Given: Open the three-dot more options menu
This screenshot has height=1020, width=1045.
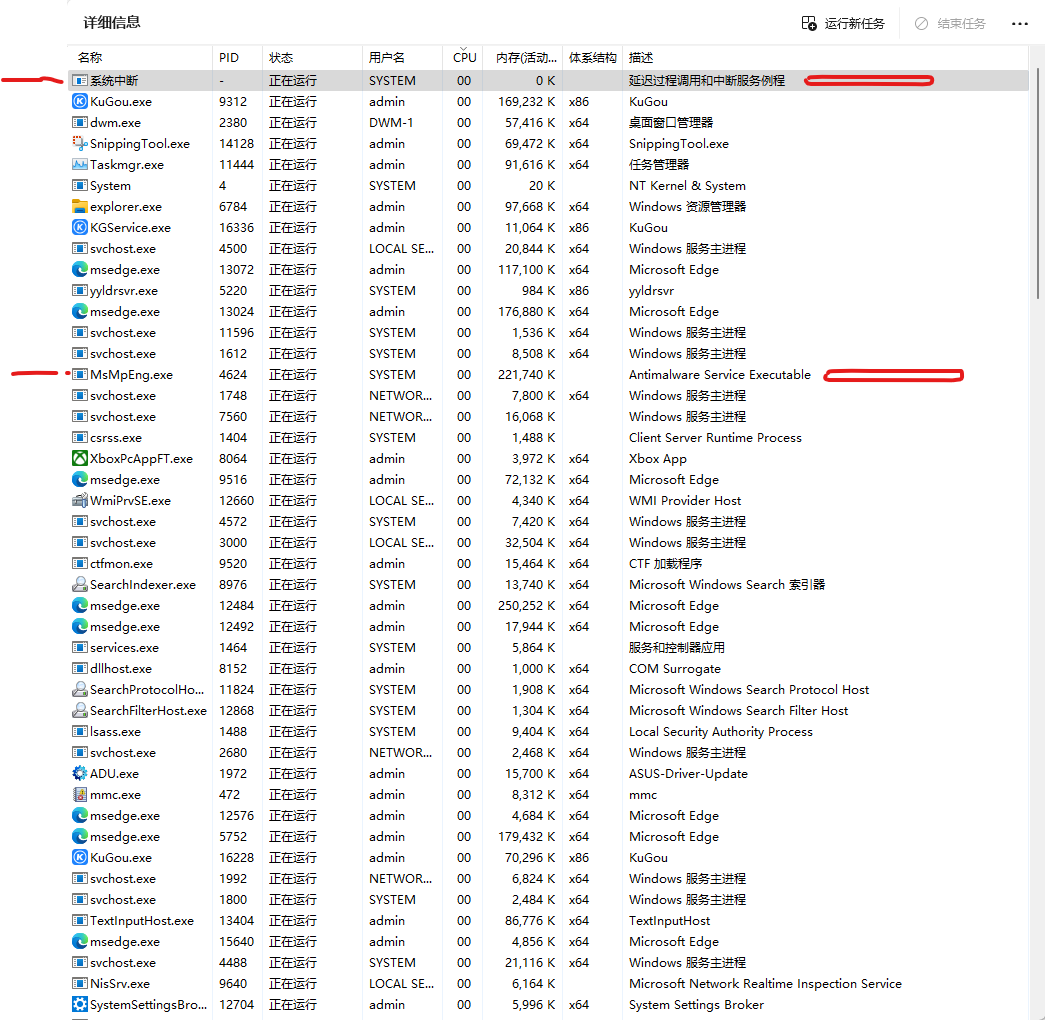Looking at the screenshot, I should (1020, 23).
